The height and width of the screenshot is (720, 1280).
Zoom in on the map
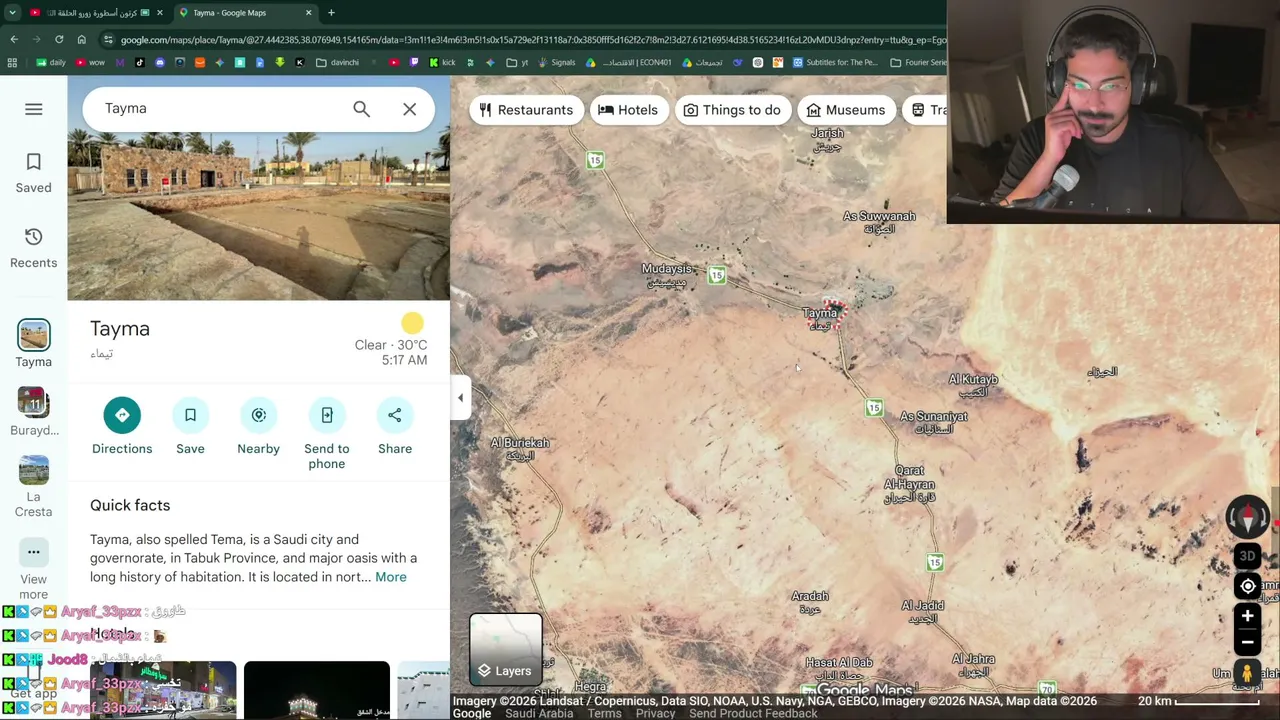(1247, 616)
